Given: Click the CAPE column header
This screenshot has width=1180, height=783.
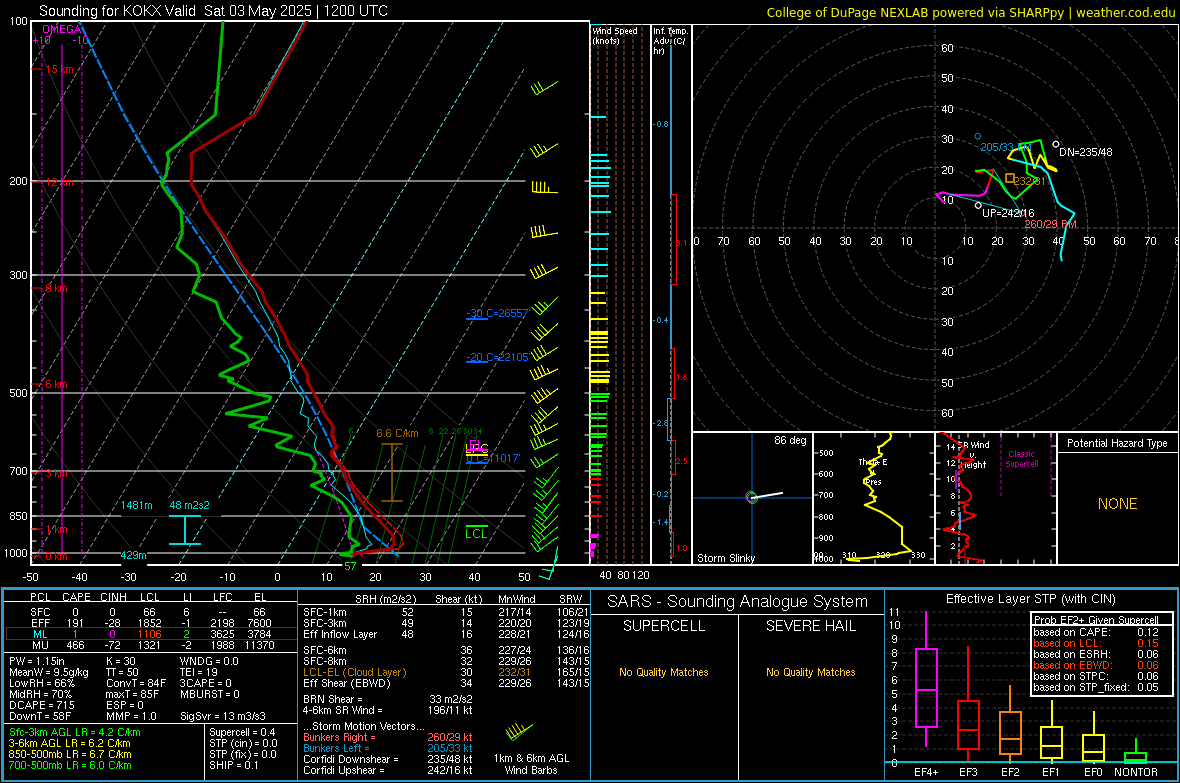Looking at the screenshot, I should (76, 597).
